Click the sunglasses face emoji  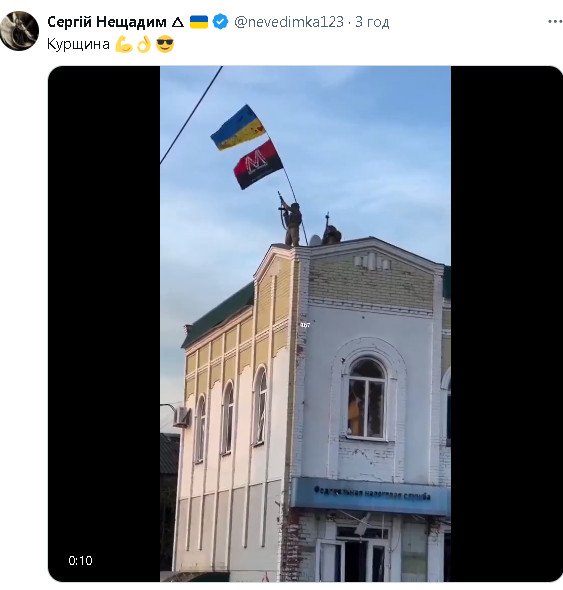(x=165, y=44)
